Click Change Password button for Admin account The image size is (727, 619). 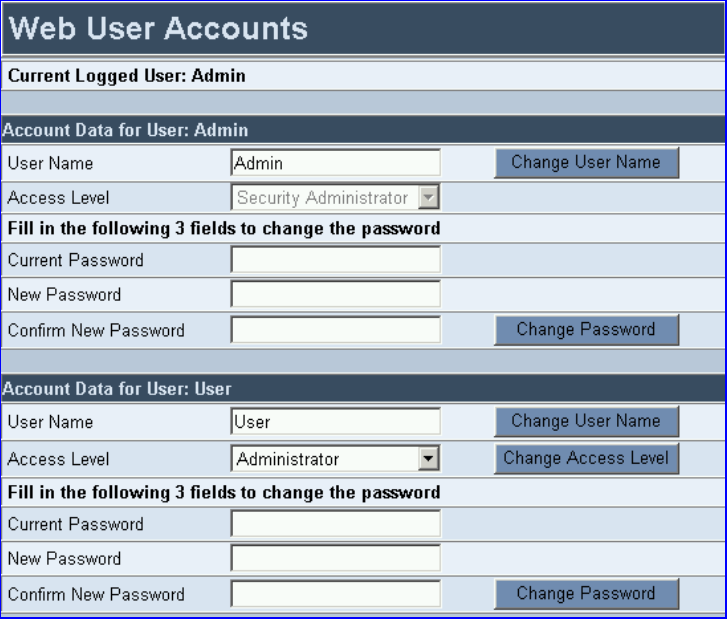[587, 330]
